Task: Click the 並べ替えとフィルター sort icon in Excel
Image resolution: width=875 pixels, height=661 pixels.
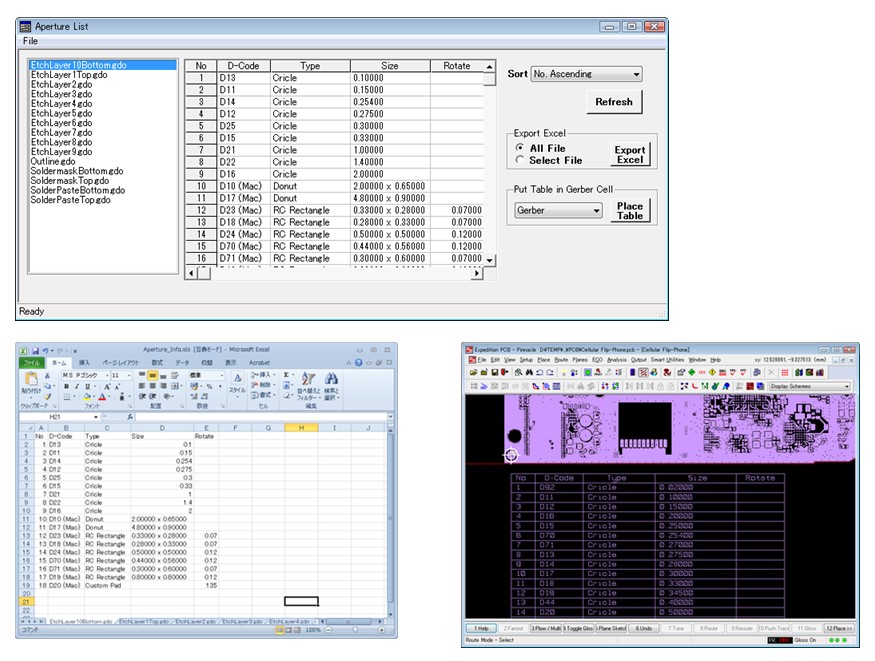Action: [307, 379]
